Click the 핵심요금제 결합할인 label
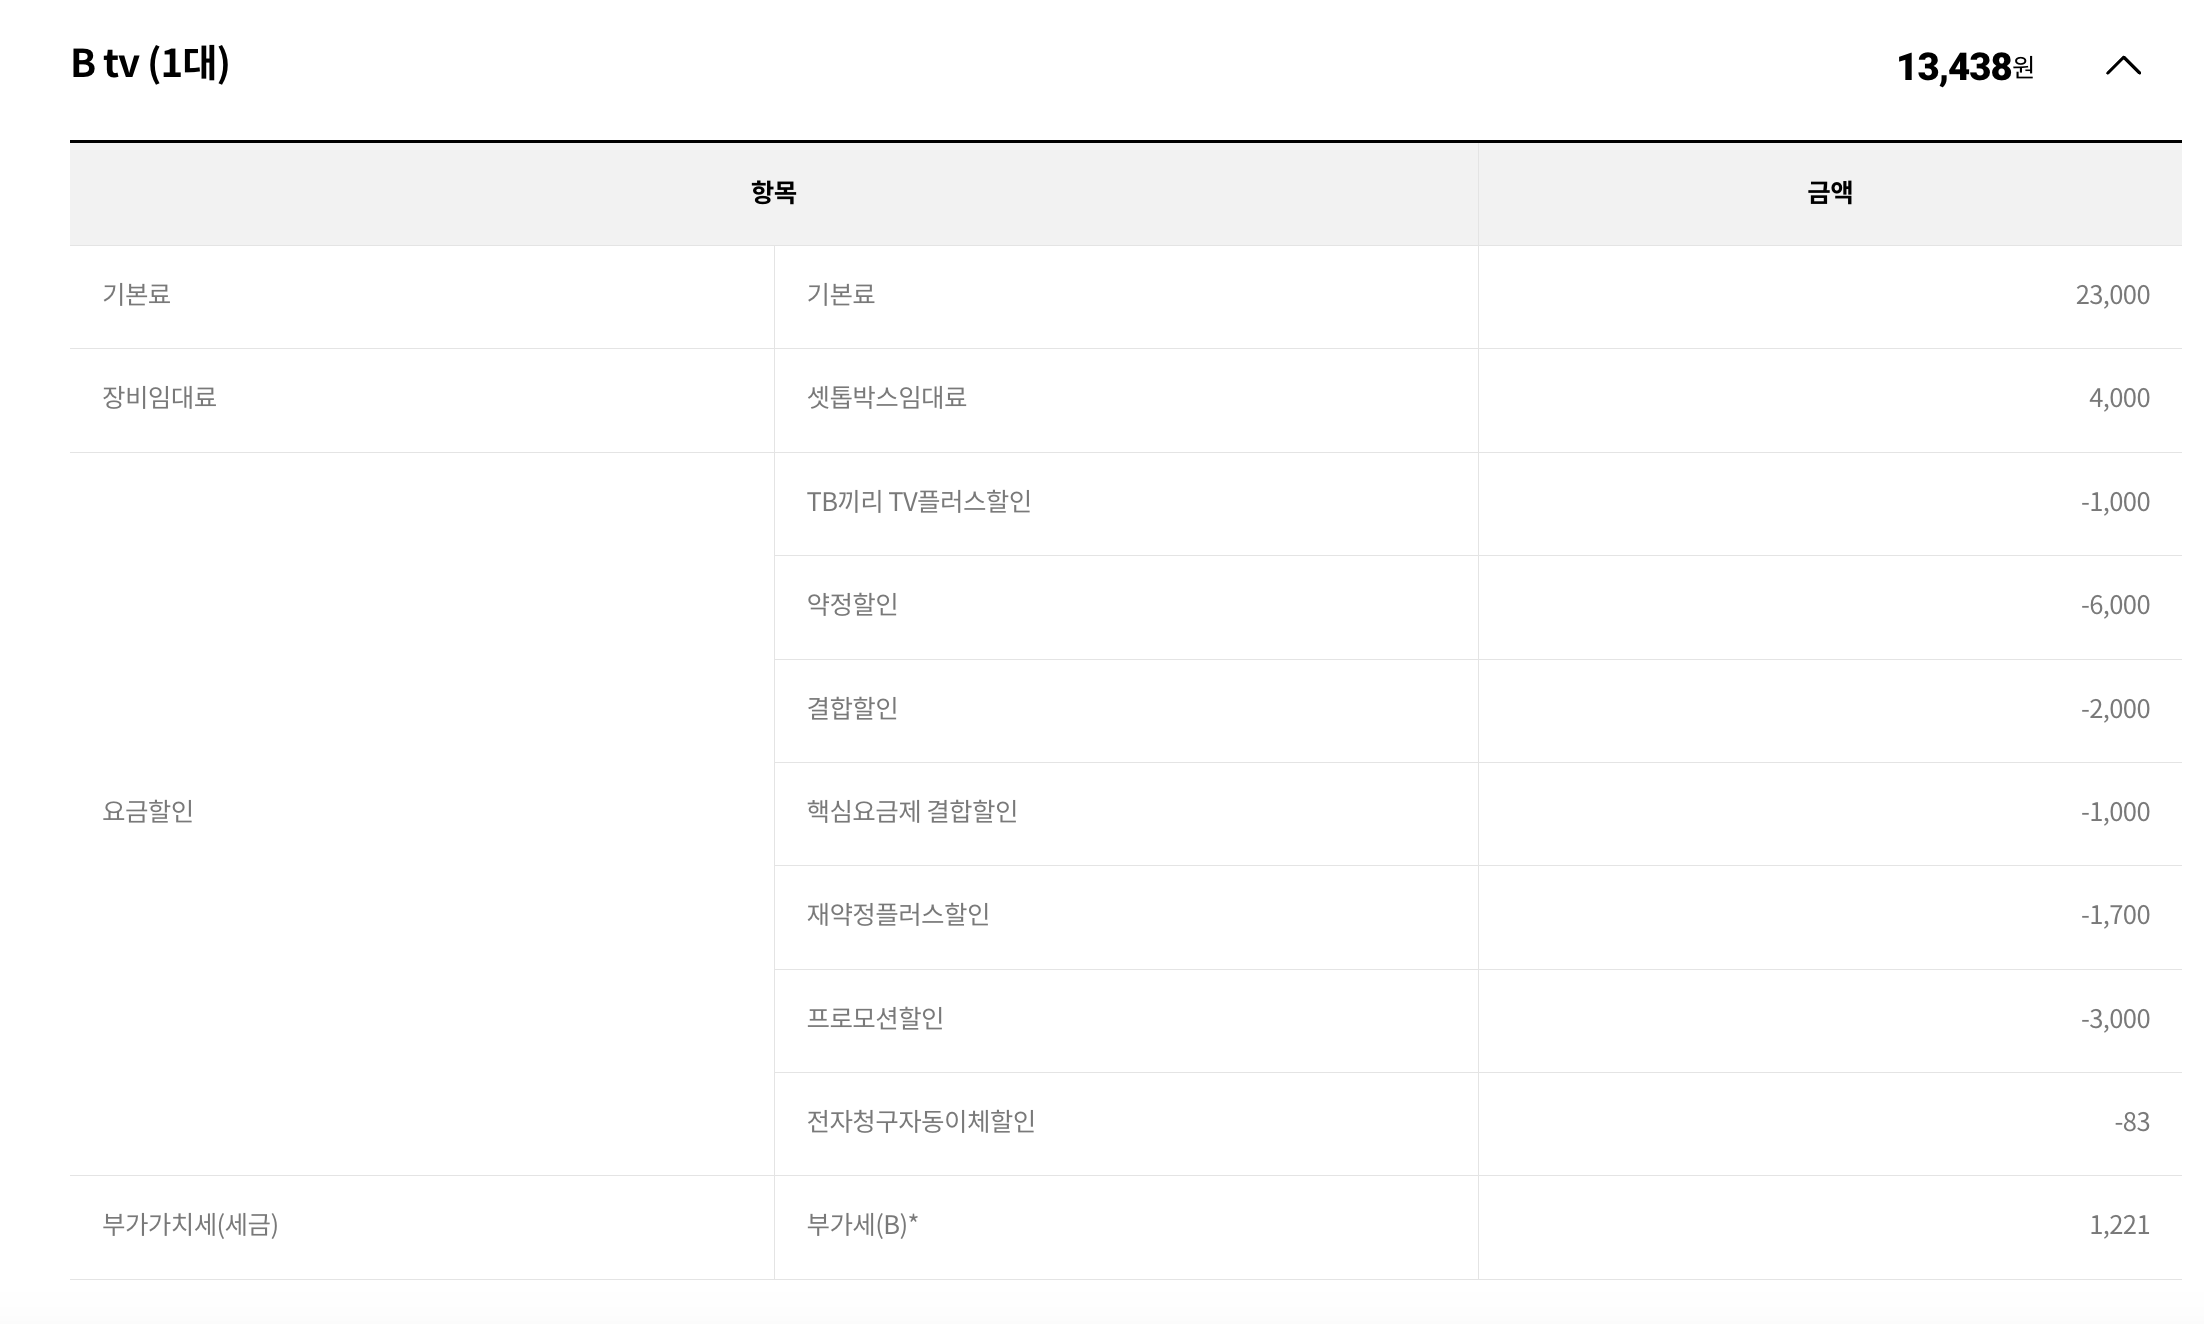This screenshot has height=1324, width=2204. 911,812
